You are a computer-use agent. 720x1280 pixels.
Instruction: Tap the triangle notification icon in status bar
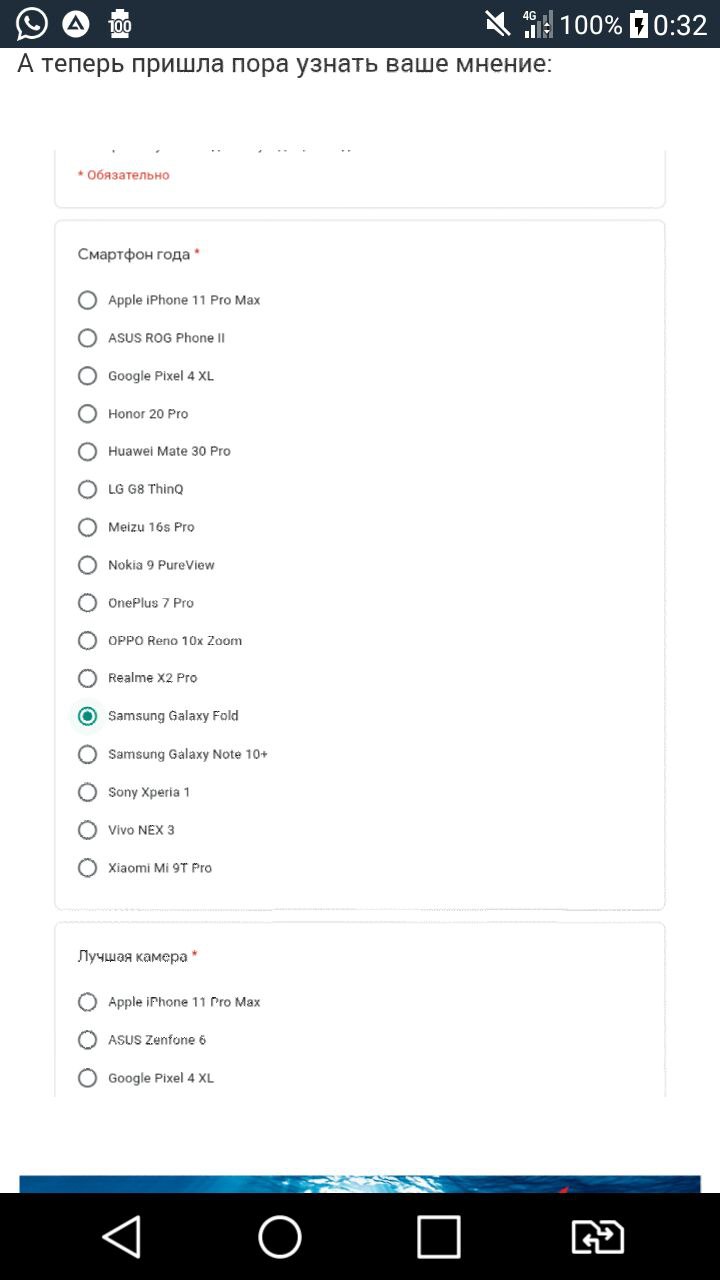[x=75, y=24]
